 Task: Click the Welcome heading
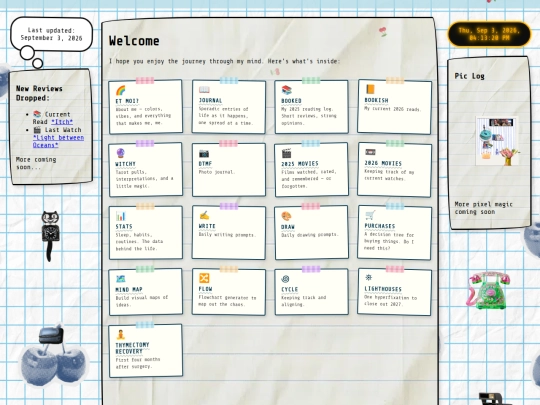(x=134, y=41)
